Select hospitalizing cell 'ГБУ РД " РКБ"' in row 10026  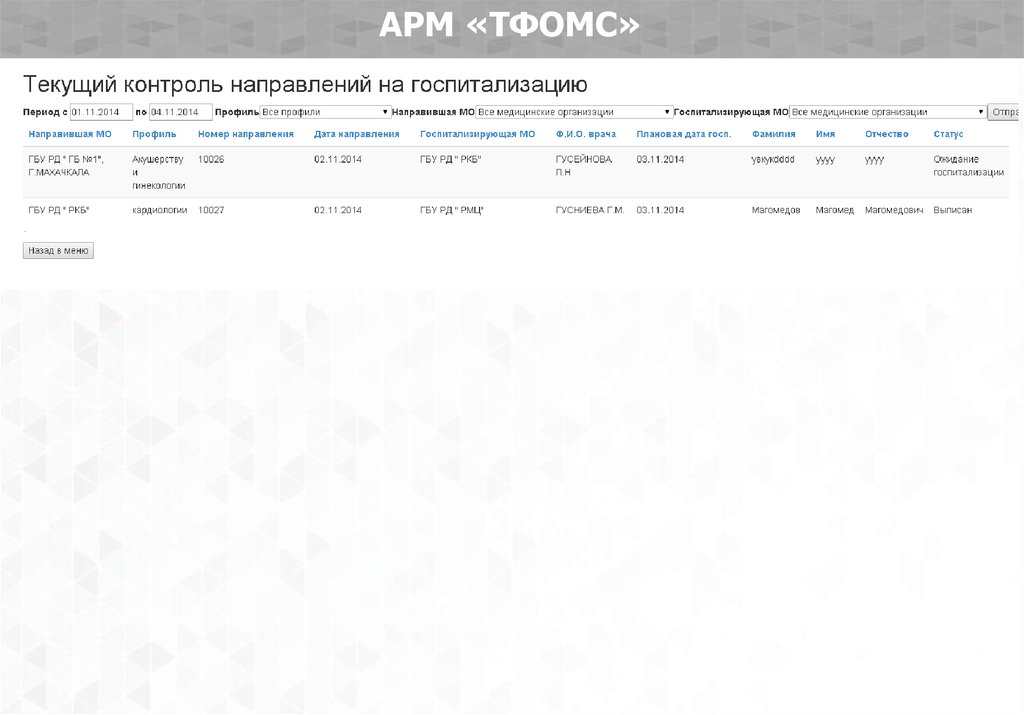point(451,159)
